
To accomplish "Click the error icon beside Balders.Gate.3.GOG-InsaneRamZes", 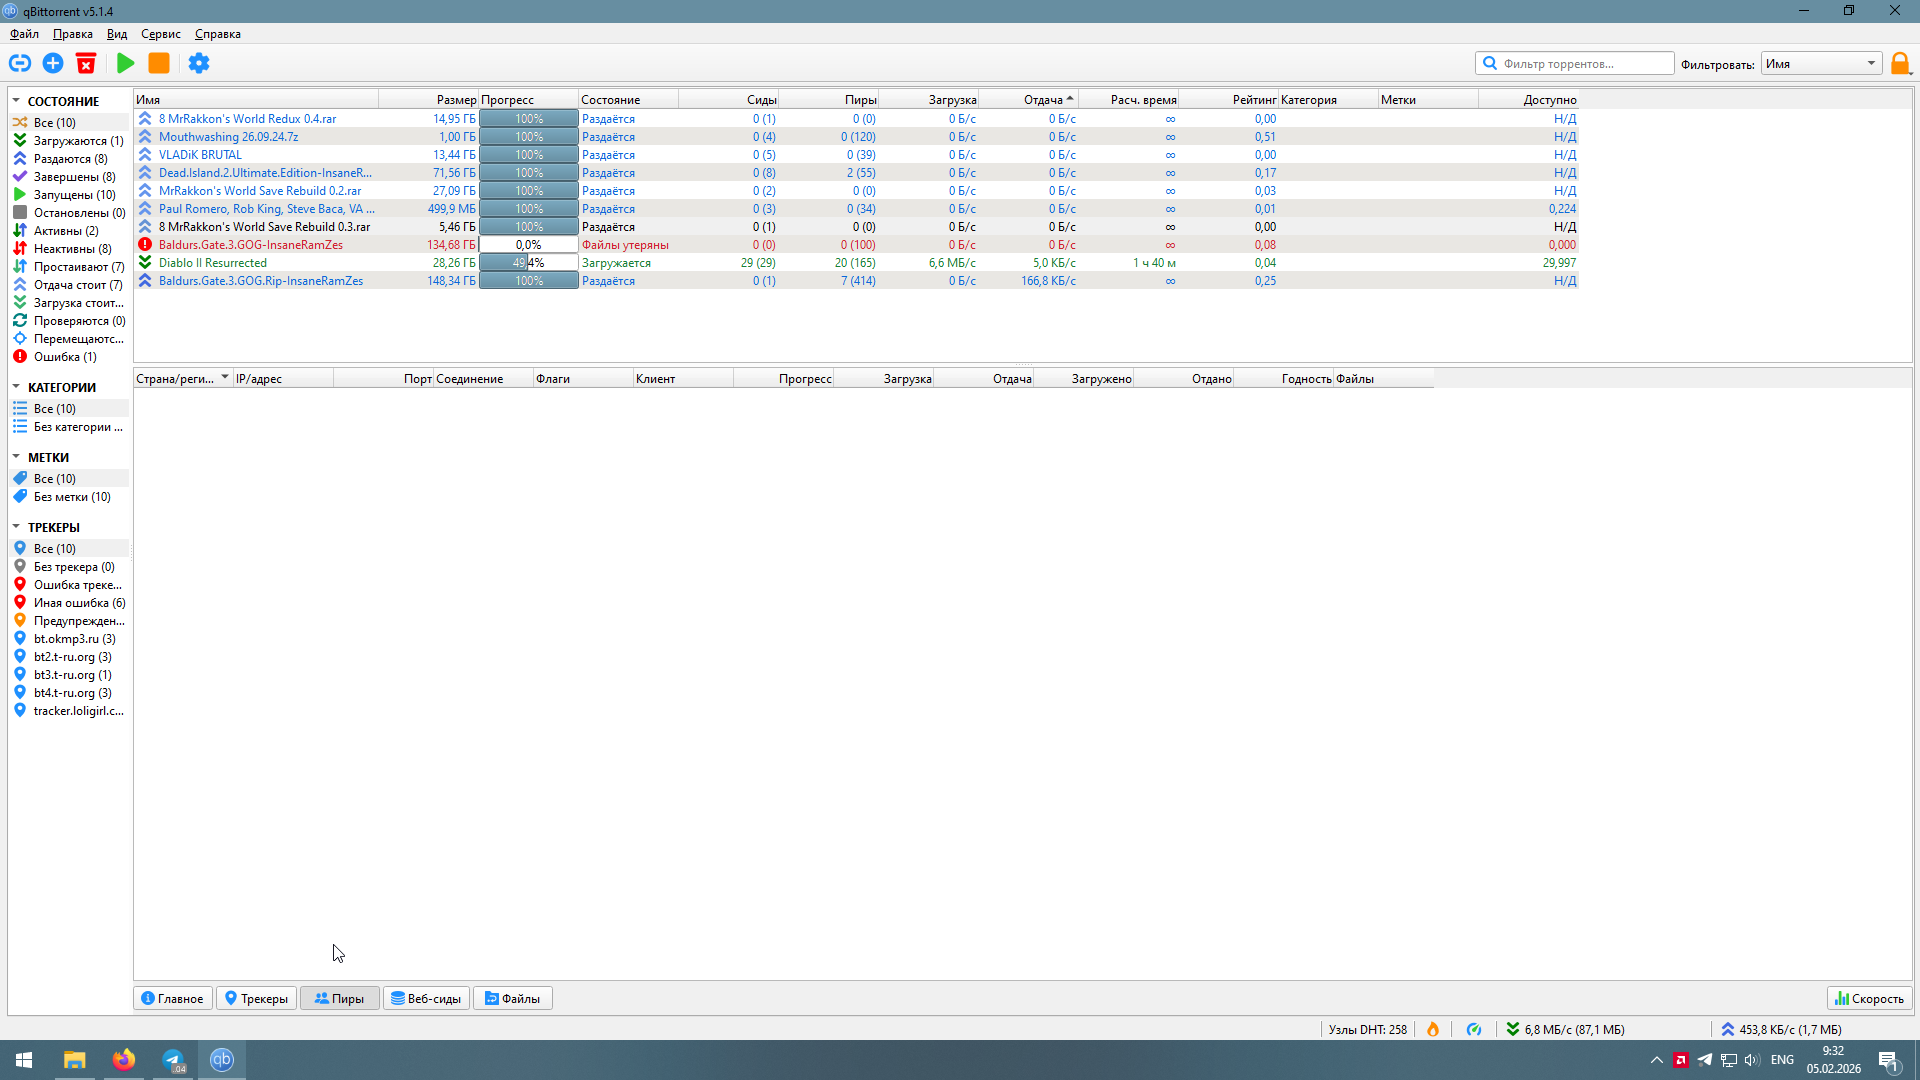I will [145, 245].
